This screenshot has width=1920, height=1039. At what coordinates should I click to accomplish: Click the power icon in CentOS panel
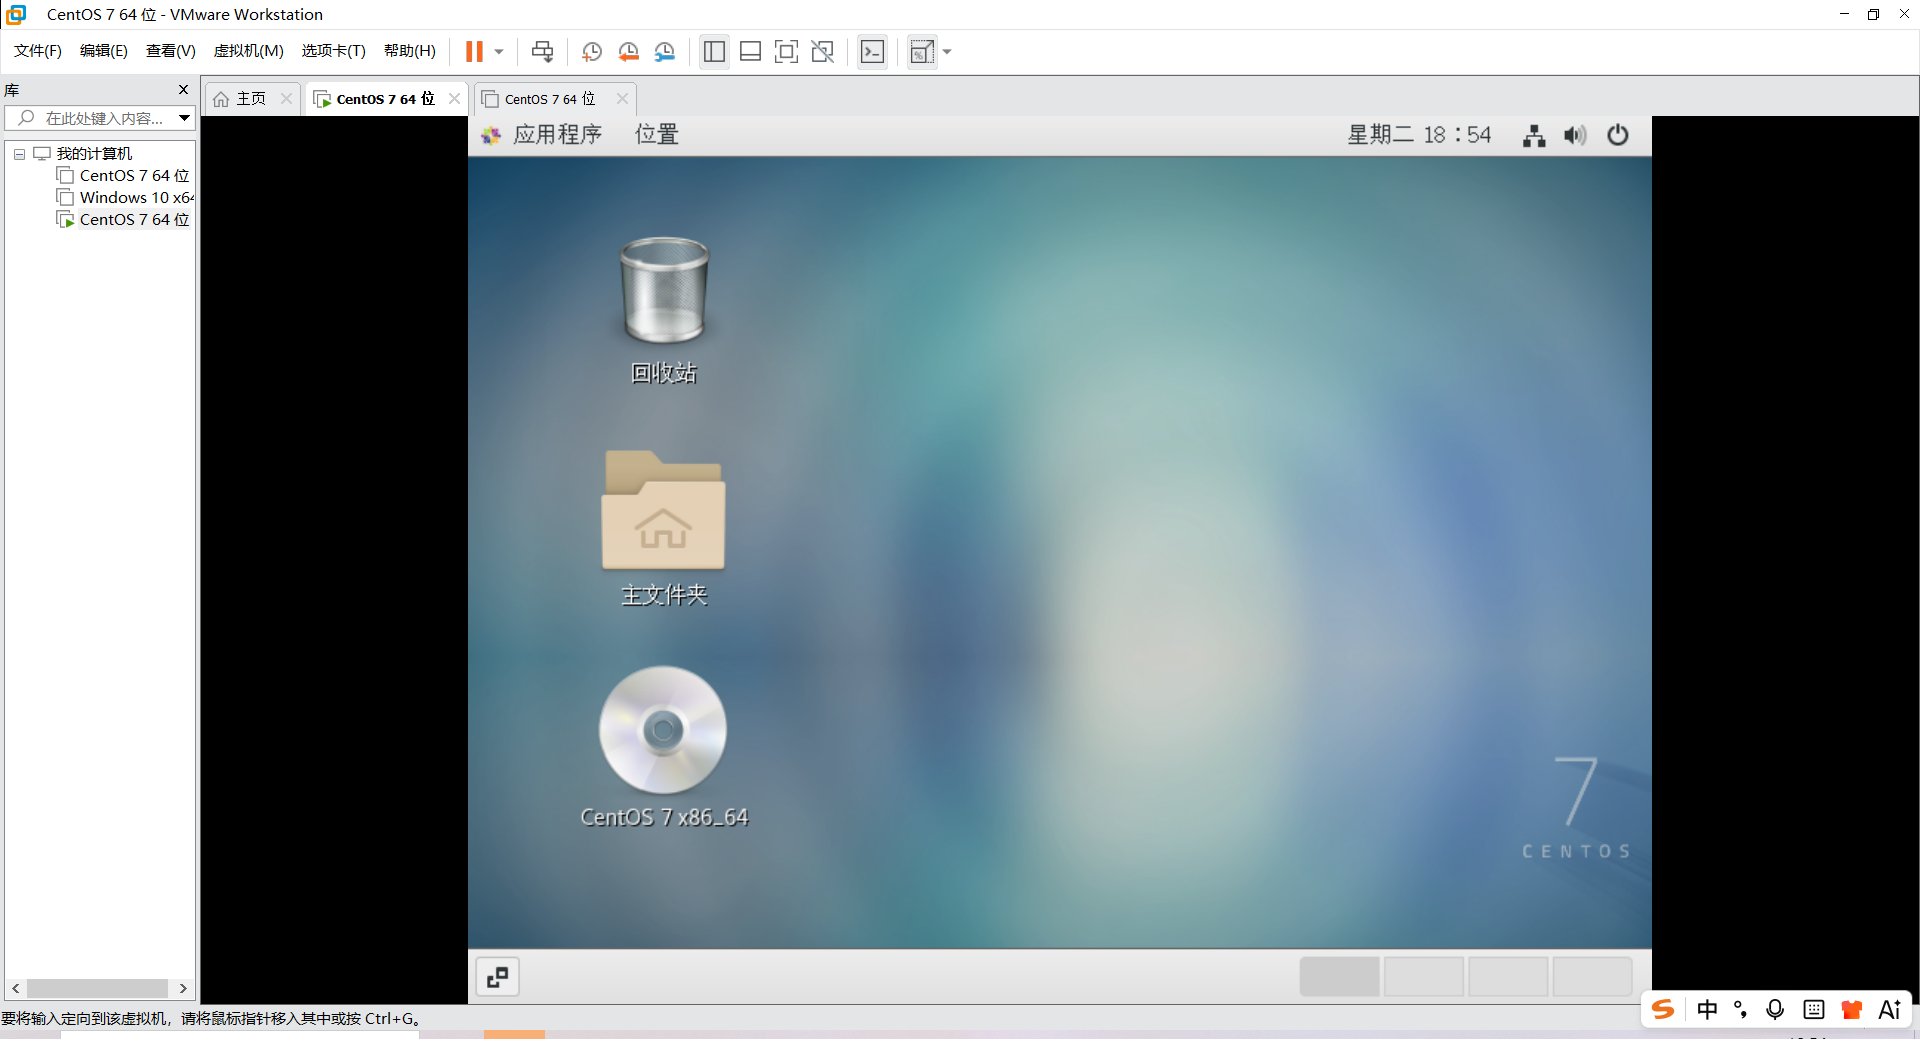click(x=1618, y=135)
